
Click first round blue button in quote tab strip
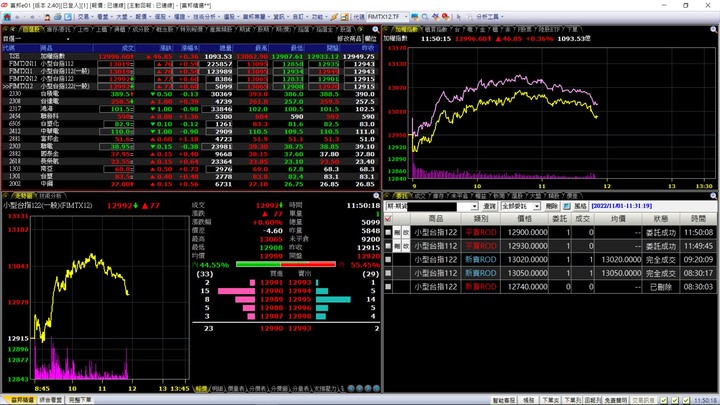tap(351, 388)
